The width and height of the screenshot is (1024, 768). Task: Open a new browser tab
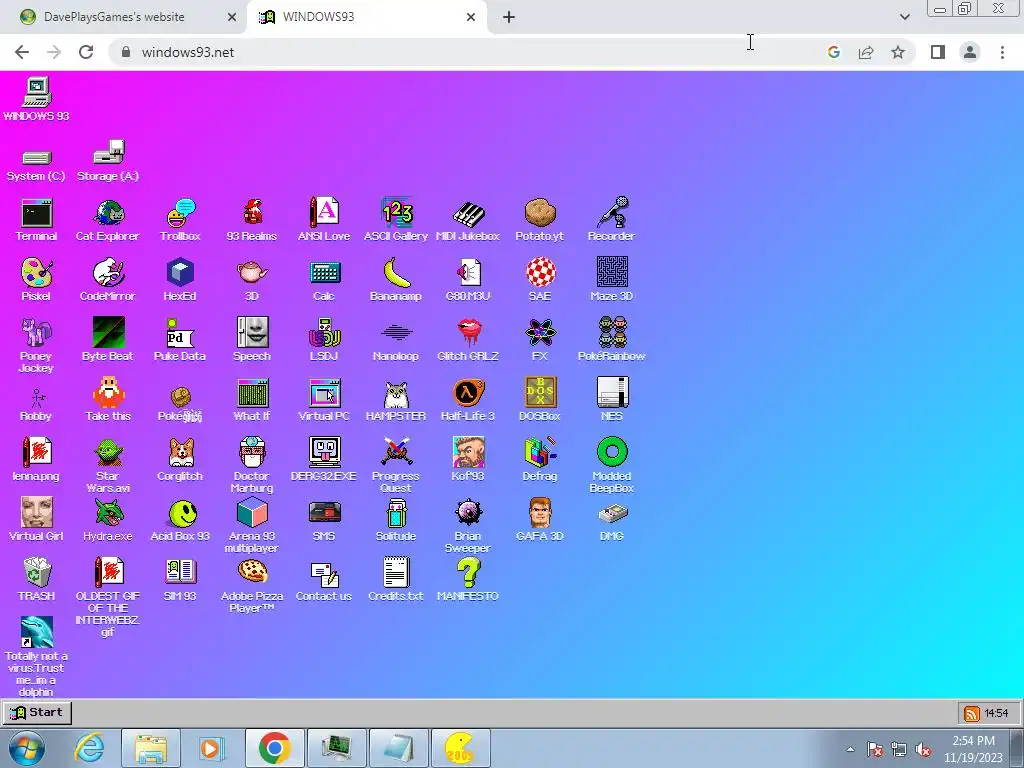[x=509, y=17]
